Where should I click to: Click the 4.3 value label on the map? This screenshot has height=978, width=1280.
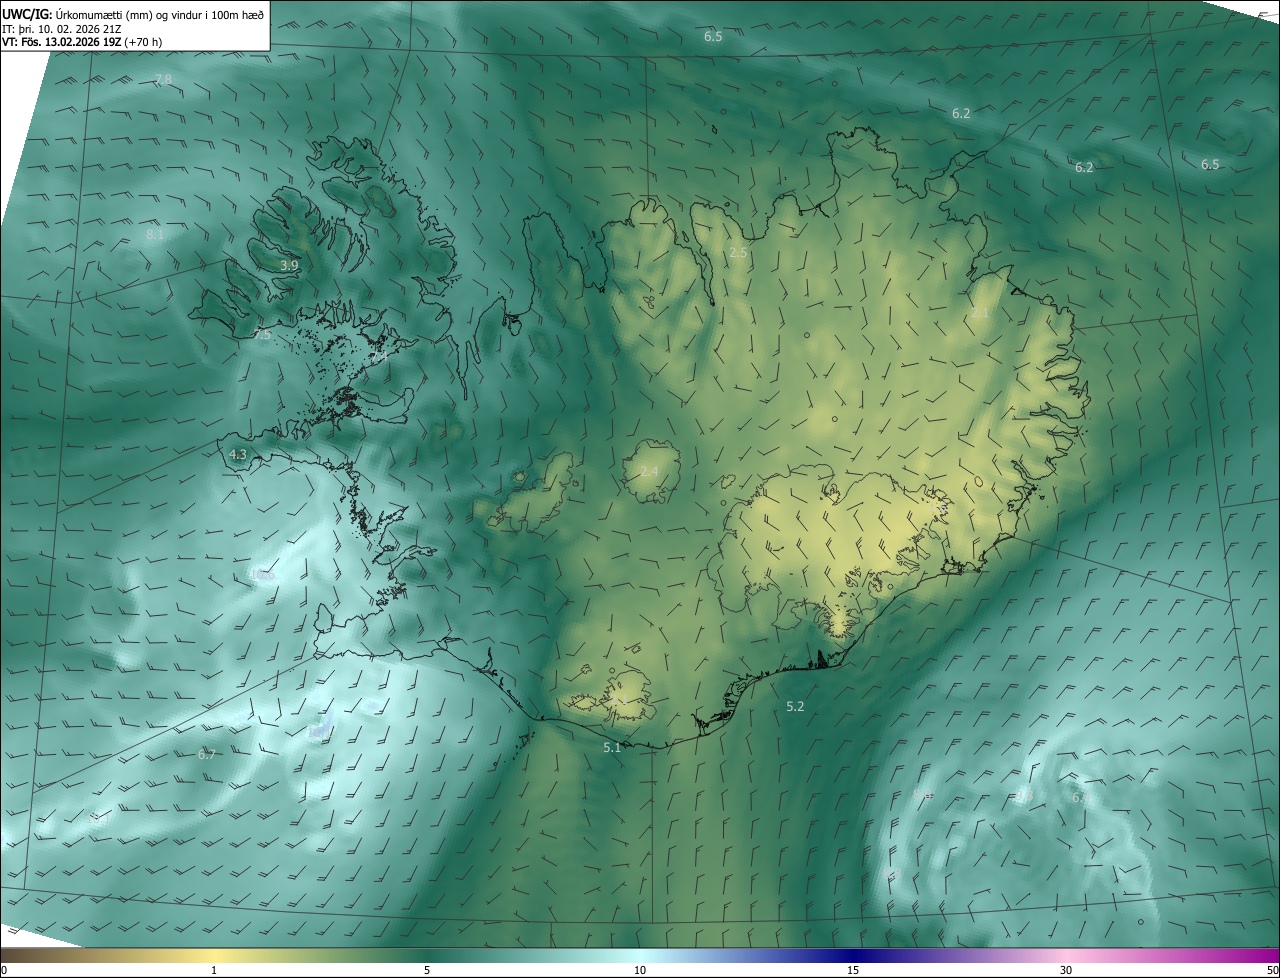pos(238,454)
